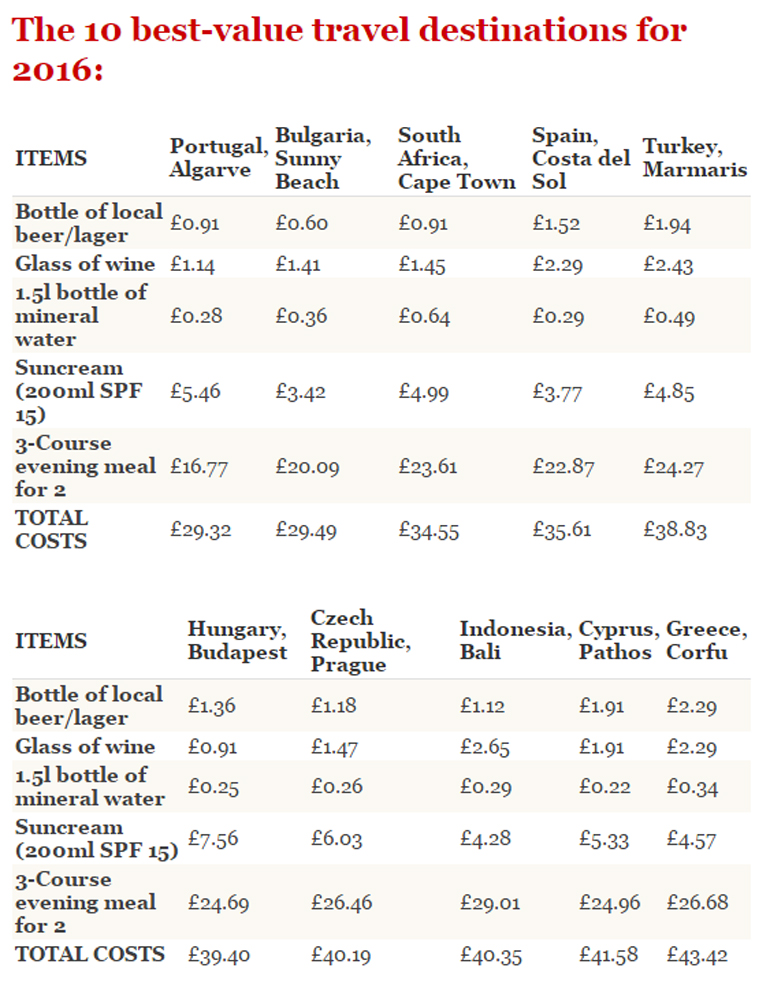Select the Portugal, Algarve column header
770x990 pixels.
point(218,158)
